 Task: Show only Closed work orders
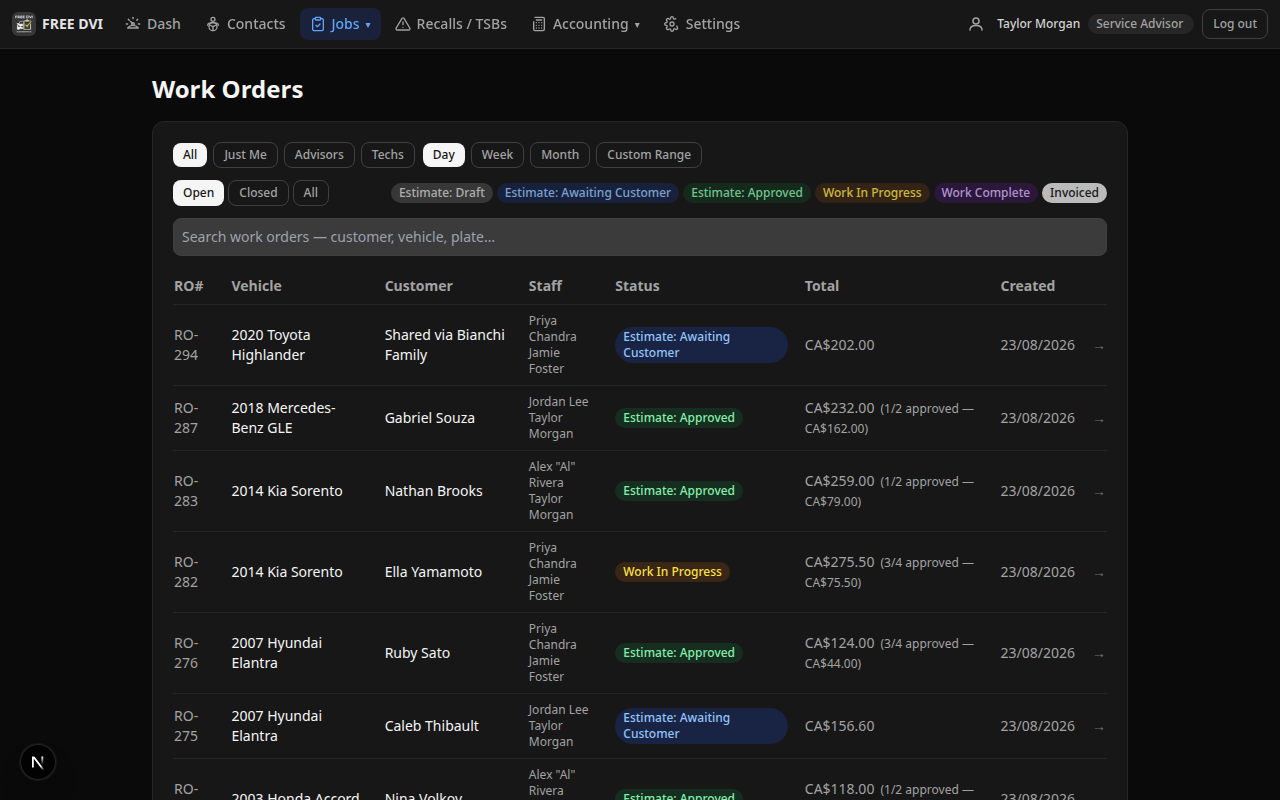pyautogui.click(x=258, y=193)
